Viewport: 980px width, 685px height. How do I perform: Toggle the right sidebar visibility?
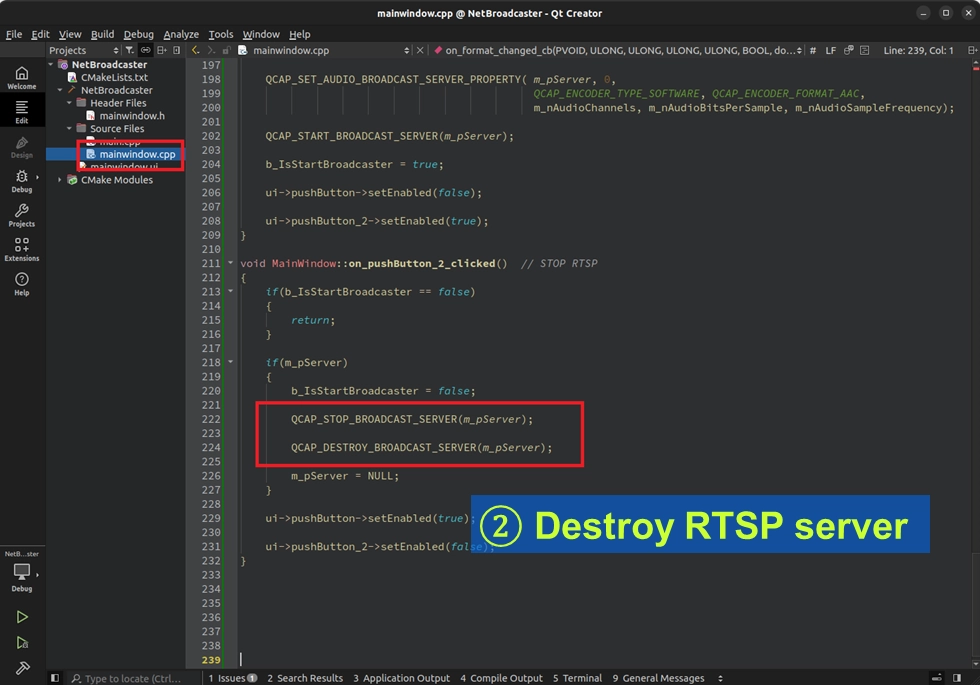click(x=957, y=678)
